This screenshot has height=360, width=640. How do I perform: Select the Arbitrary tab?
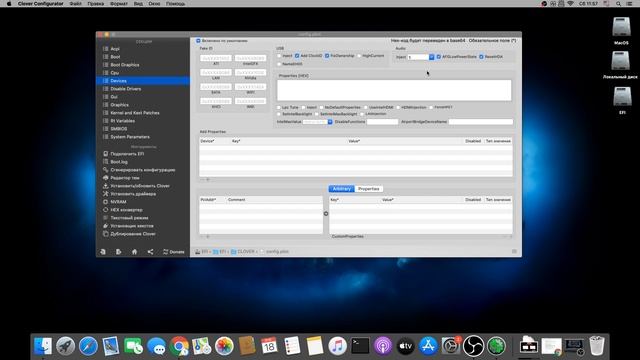[x=342, y=189]
